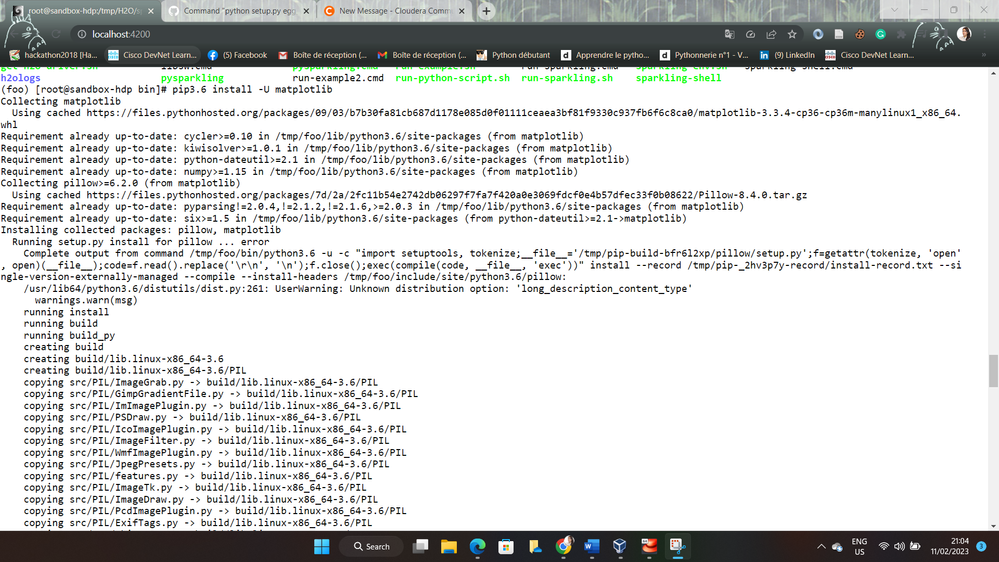The width and height of the screenshot is (999, 562).
Task: Click the sparkling-shell file name
Action: [x=679, y=78]
